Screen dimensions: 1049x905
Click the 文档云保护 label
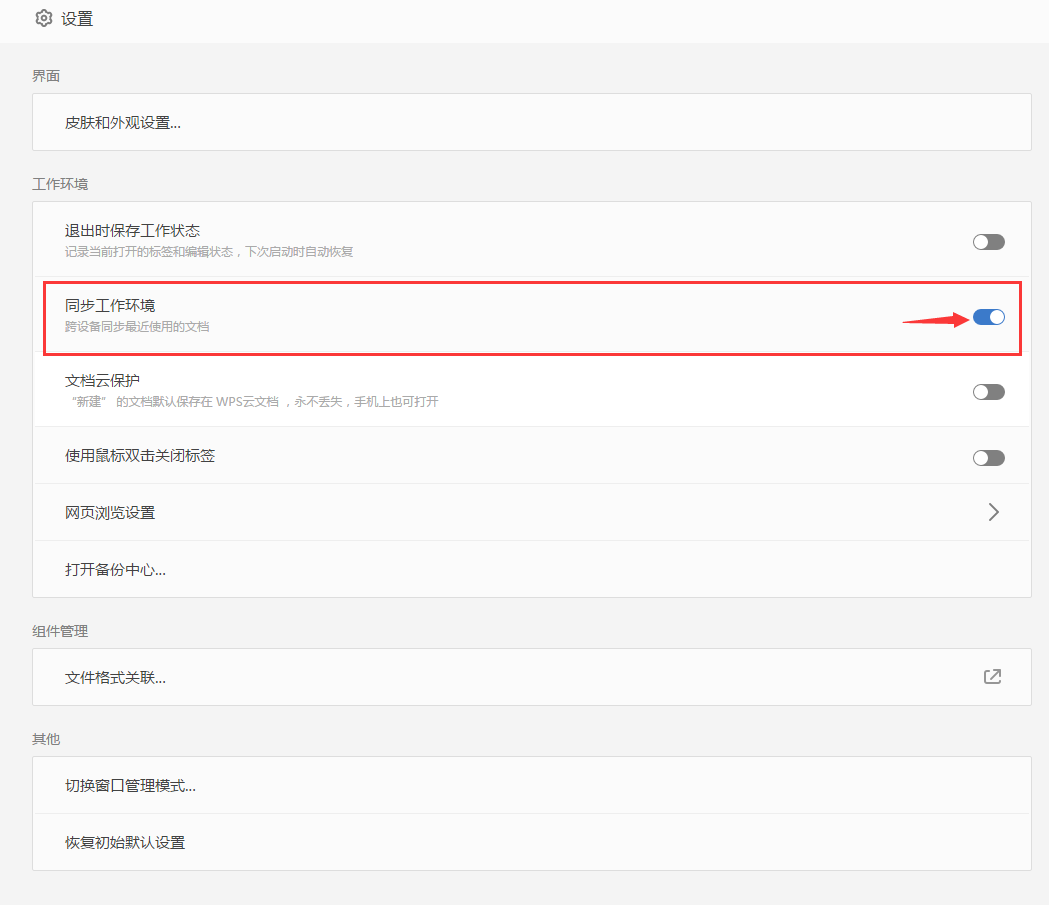tap(102, 381)
